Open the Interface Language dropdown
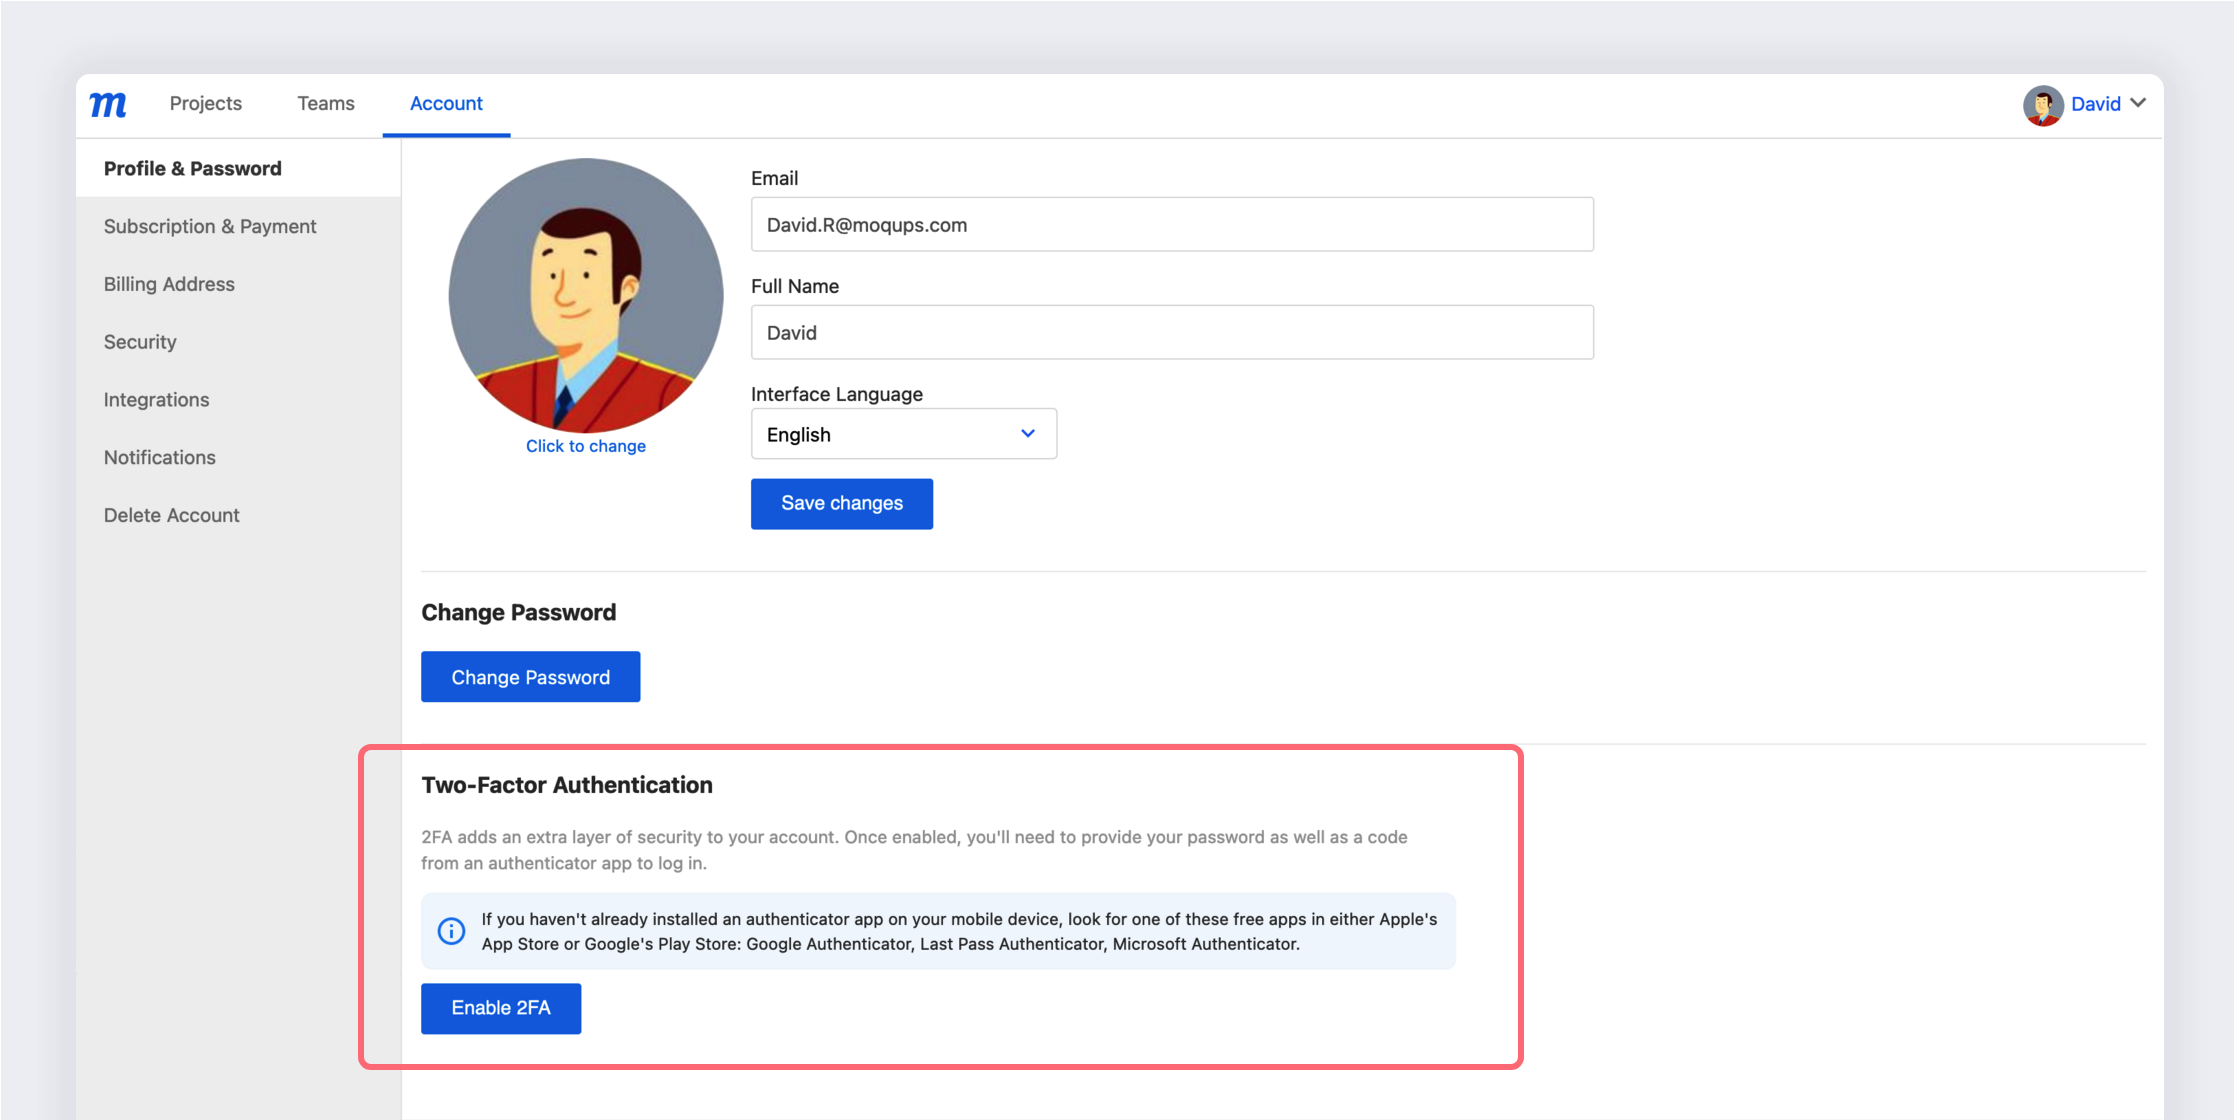This screenshot has height=1120, width=2234. pos(902,433)
